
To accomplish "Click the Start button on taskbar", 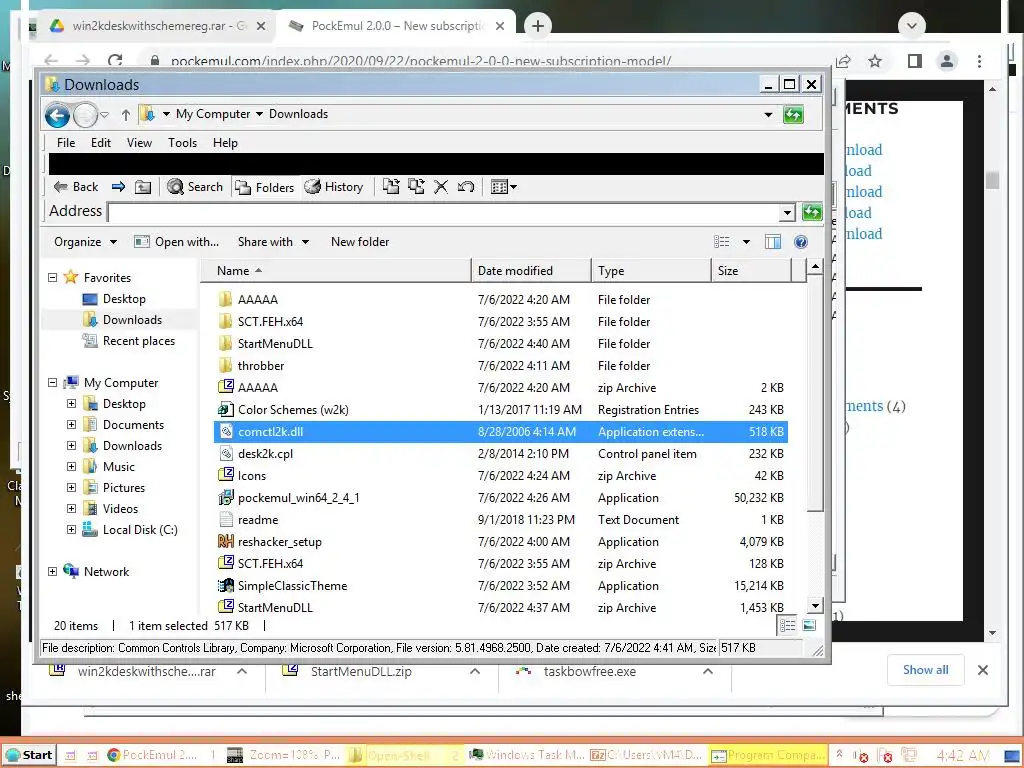I will (x=28, y=755).
